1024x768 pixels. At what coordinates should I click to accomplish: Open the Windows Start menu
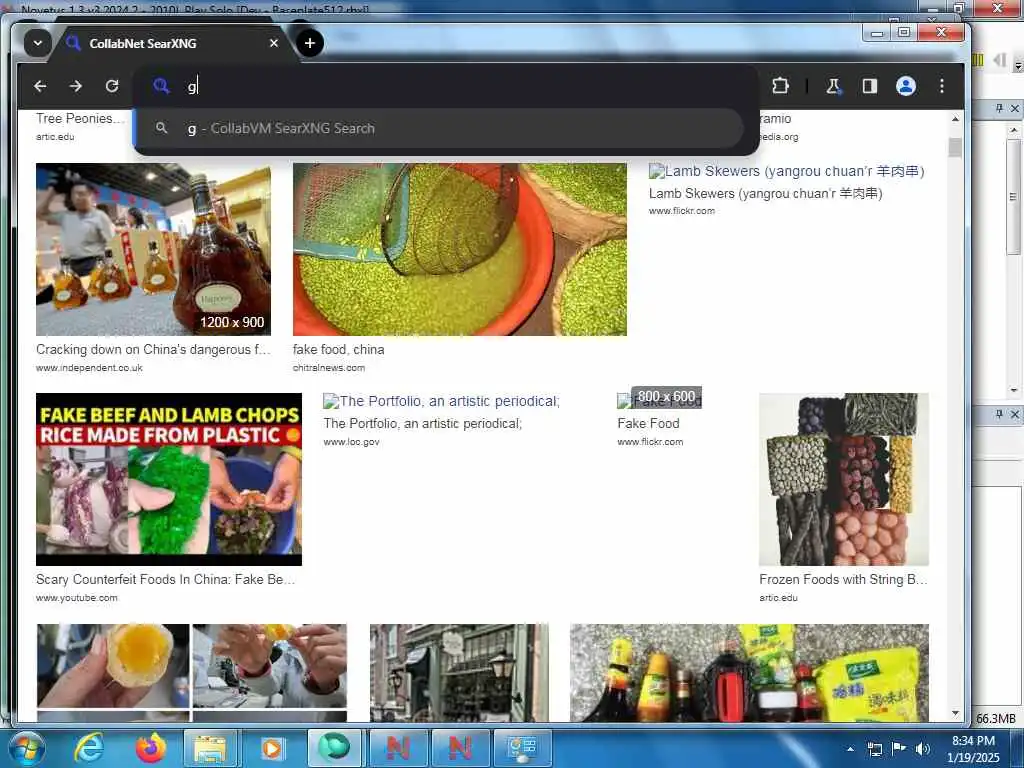pyautogui.click(x=26, y=748)
